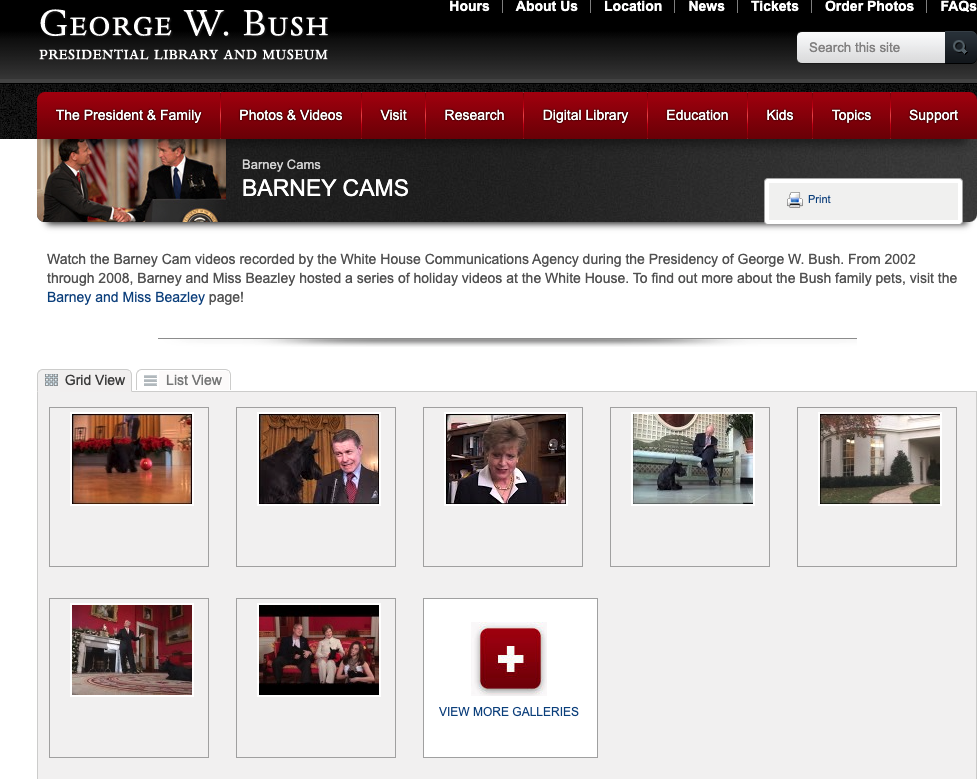Open the Topics menu

pyautogui.click(x=851, y=115)
